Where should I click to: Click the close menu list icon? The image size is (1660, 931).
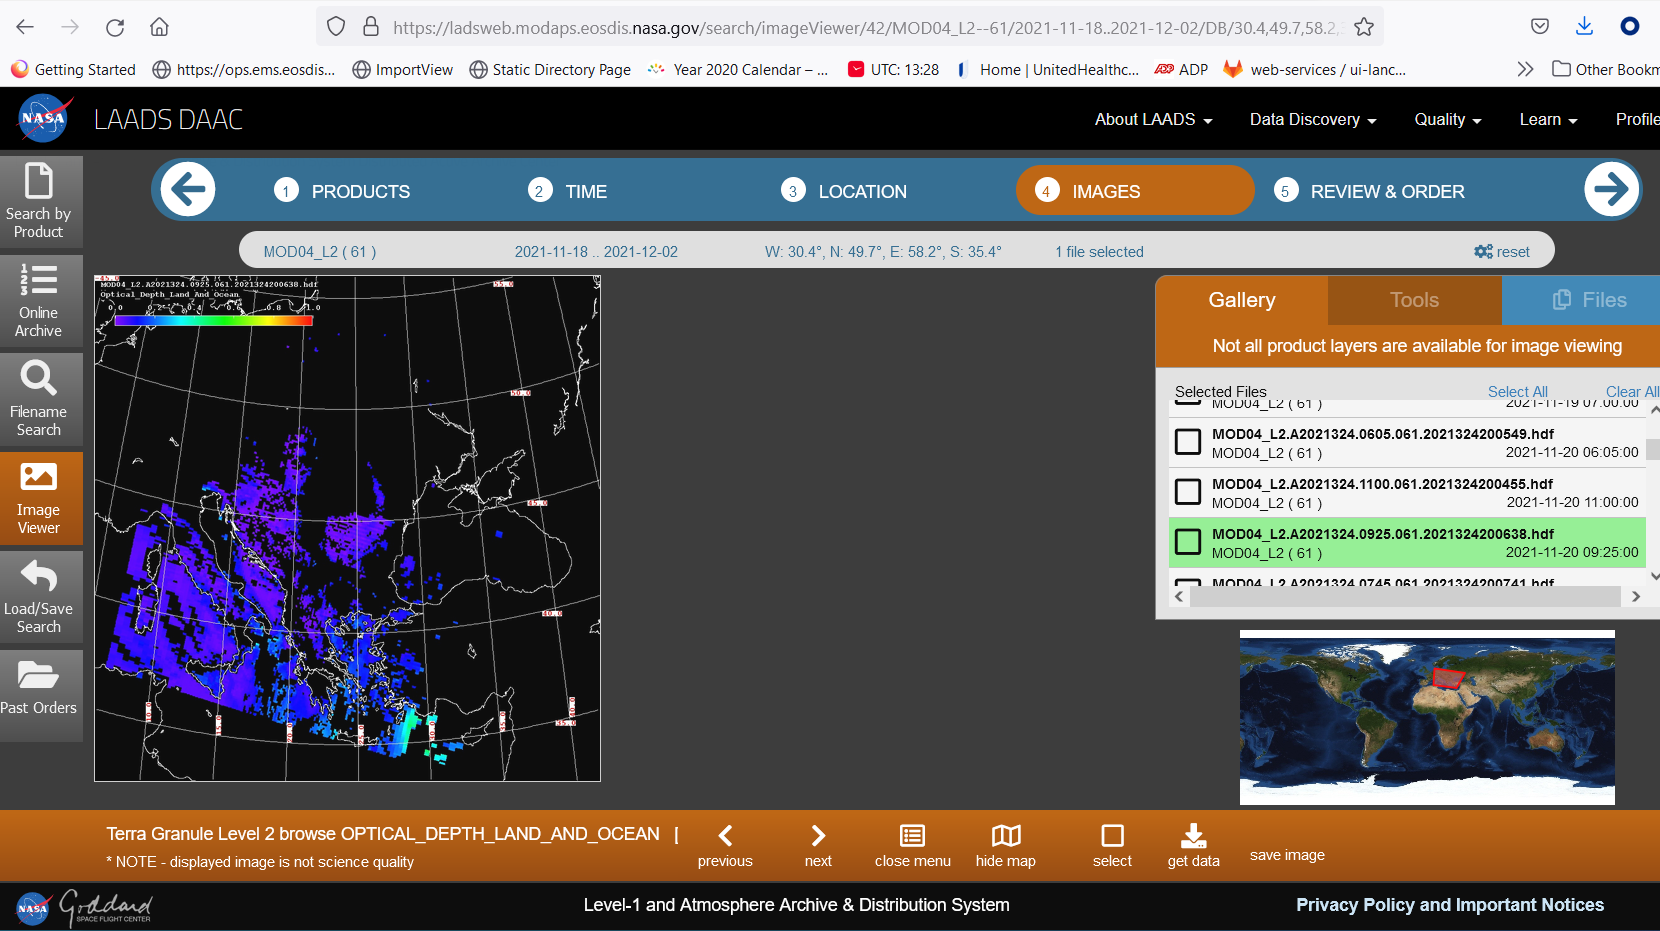coord(912,836)
